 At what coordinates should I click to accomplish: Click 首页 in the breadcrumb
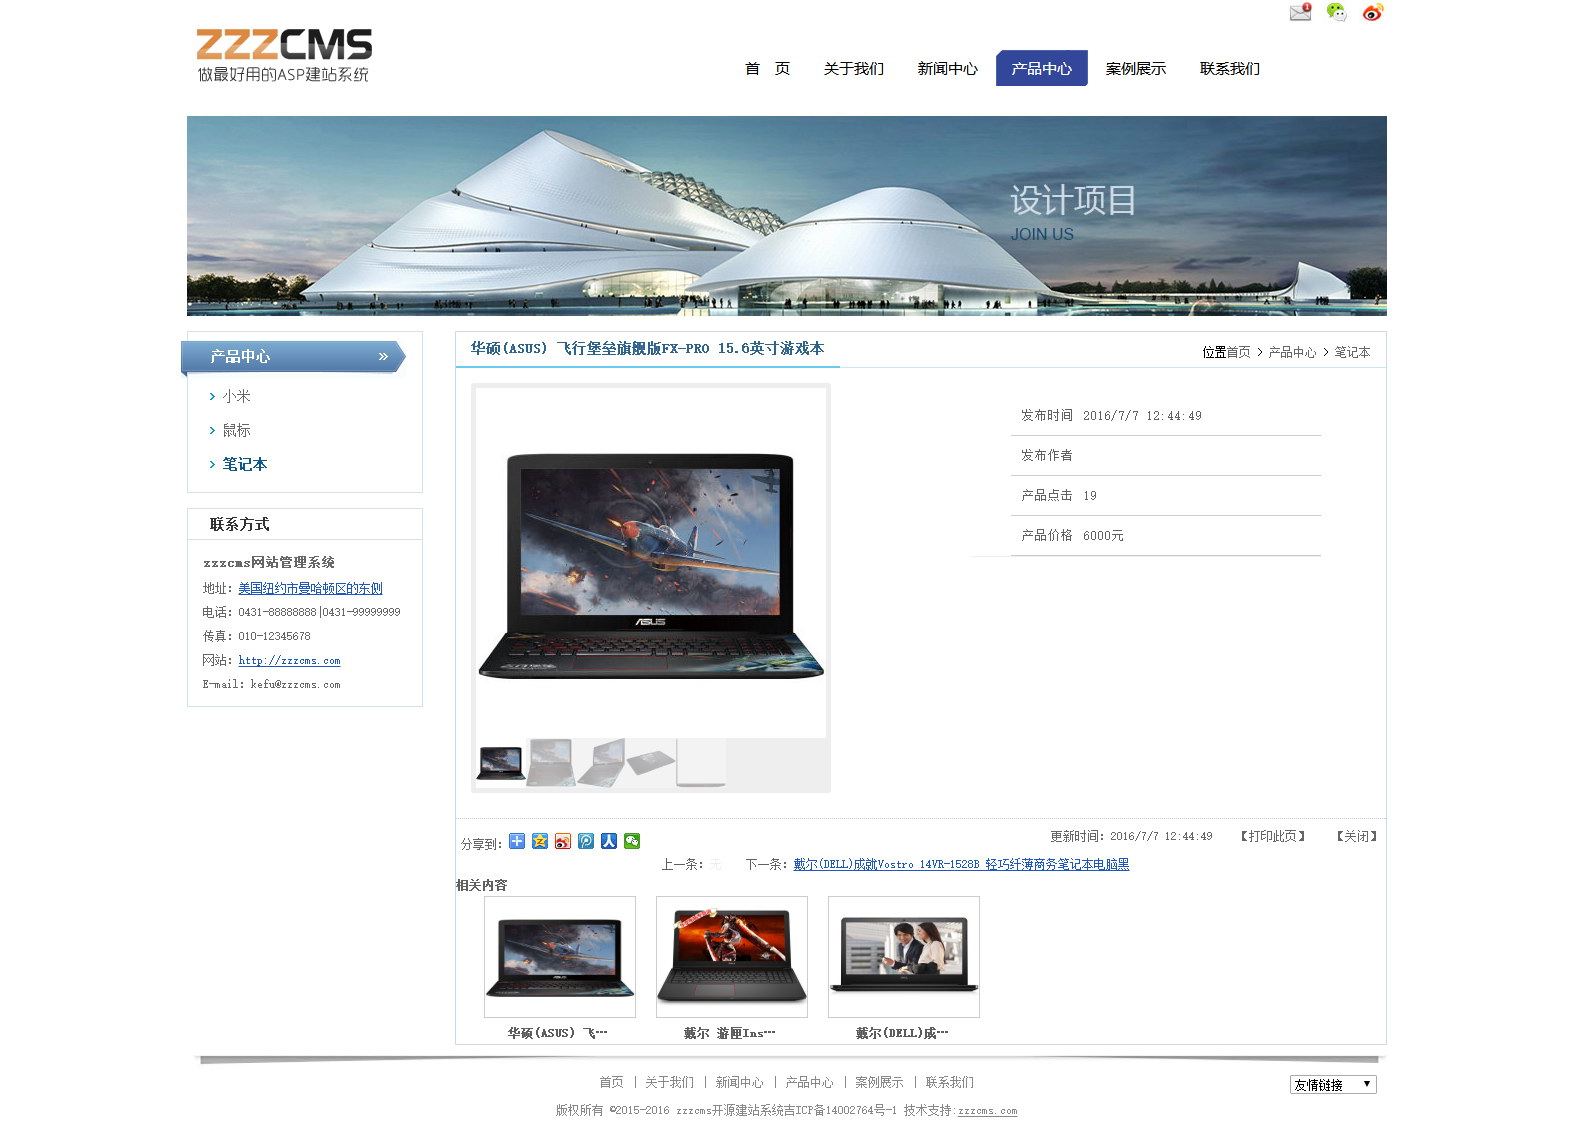(1238, 352)
